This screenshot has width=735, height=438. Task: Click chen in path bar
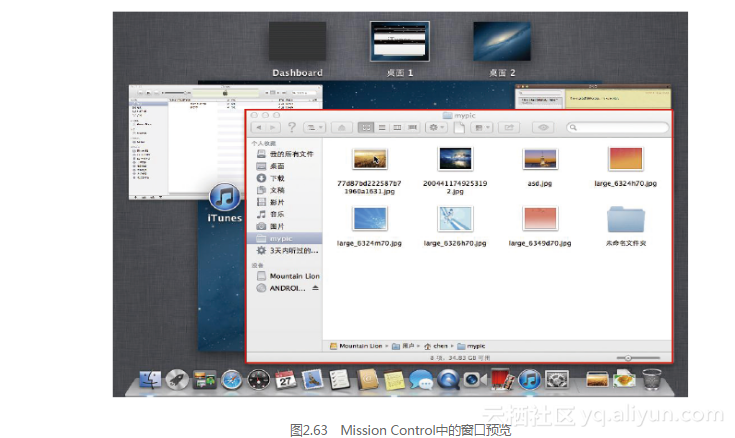[x=436, y=346]
